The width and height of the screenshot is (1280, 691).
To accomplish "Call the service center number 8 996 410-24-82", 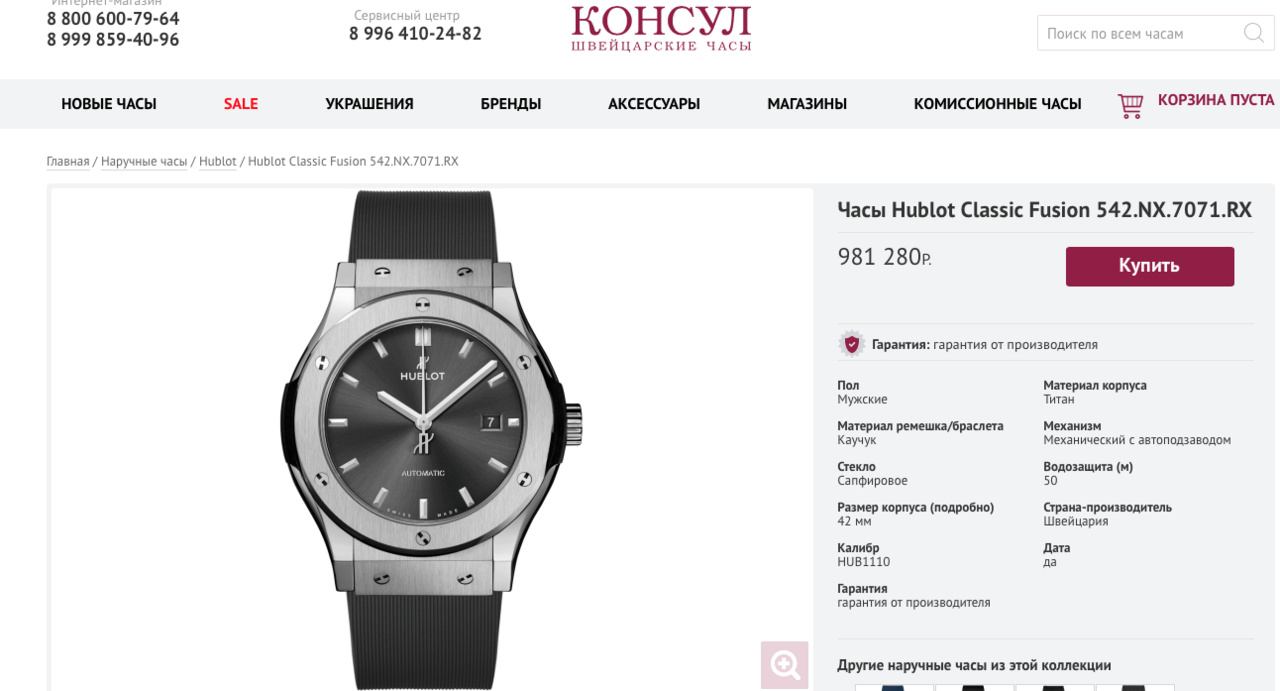I will point(415,33).
